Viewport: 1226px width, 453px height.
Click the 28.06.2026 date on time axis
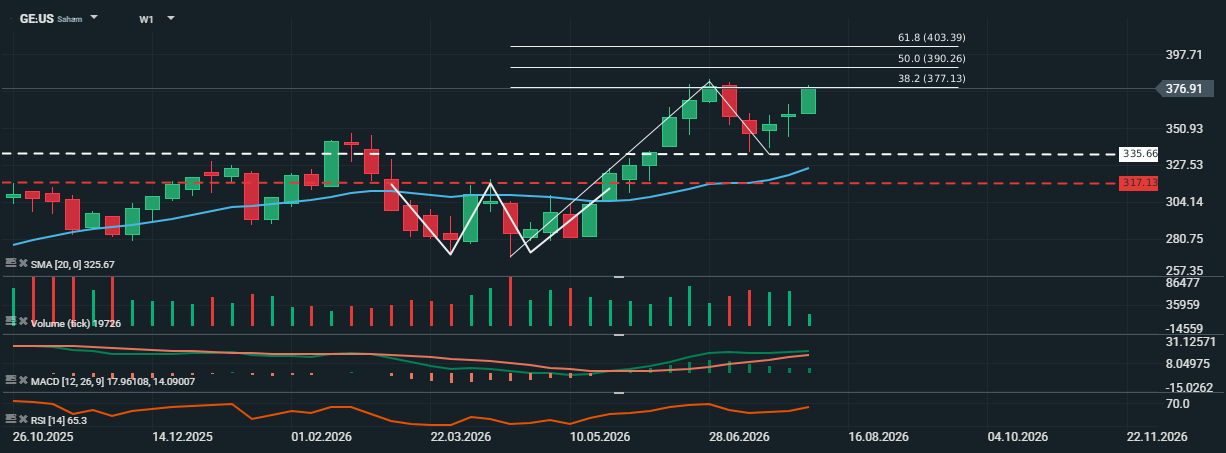[x=739, y=437]
